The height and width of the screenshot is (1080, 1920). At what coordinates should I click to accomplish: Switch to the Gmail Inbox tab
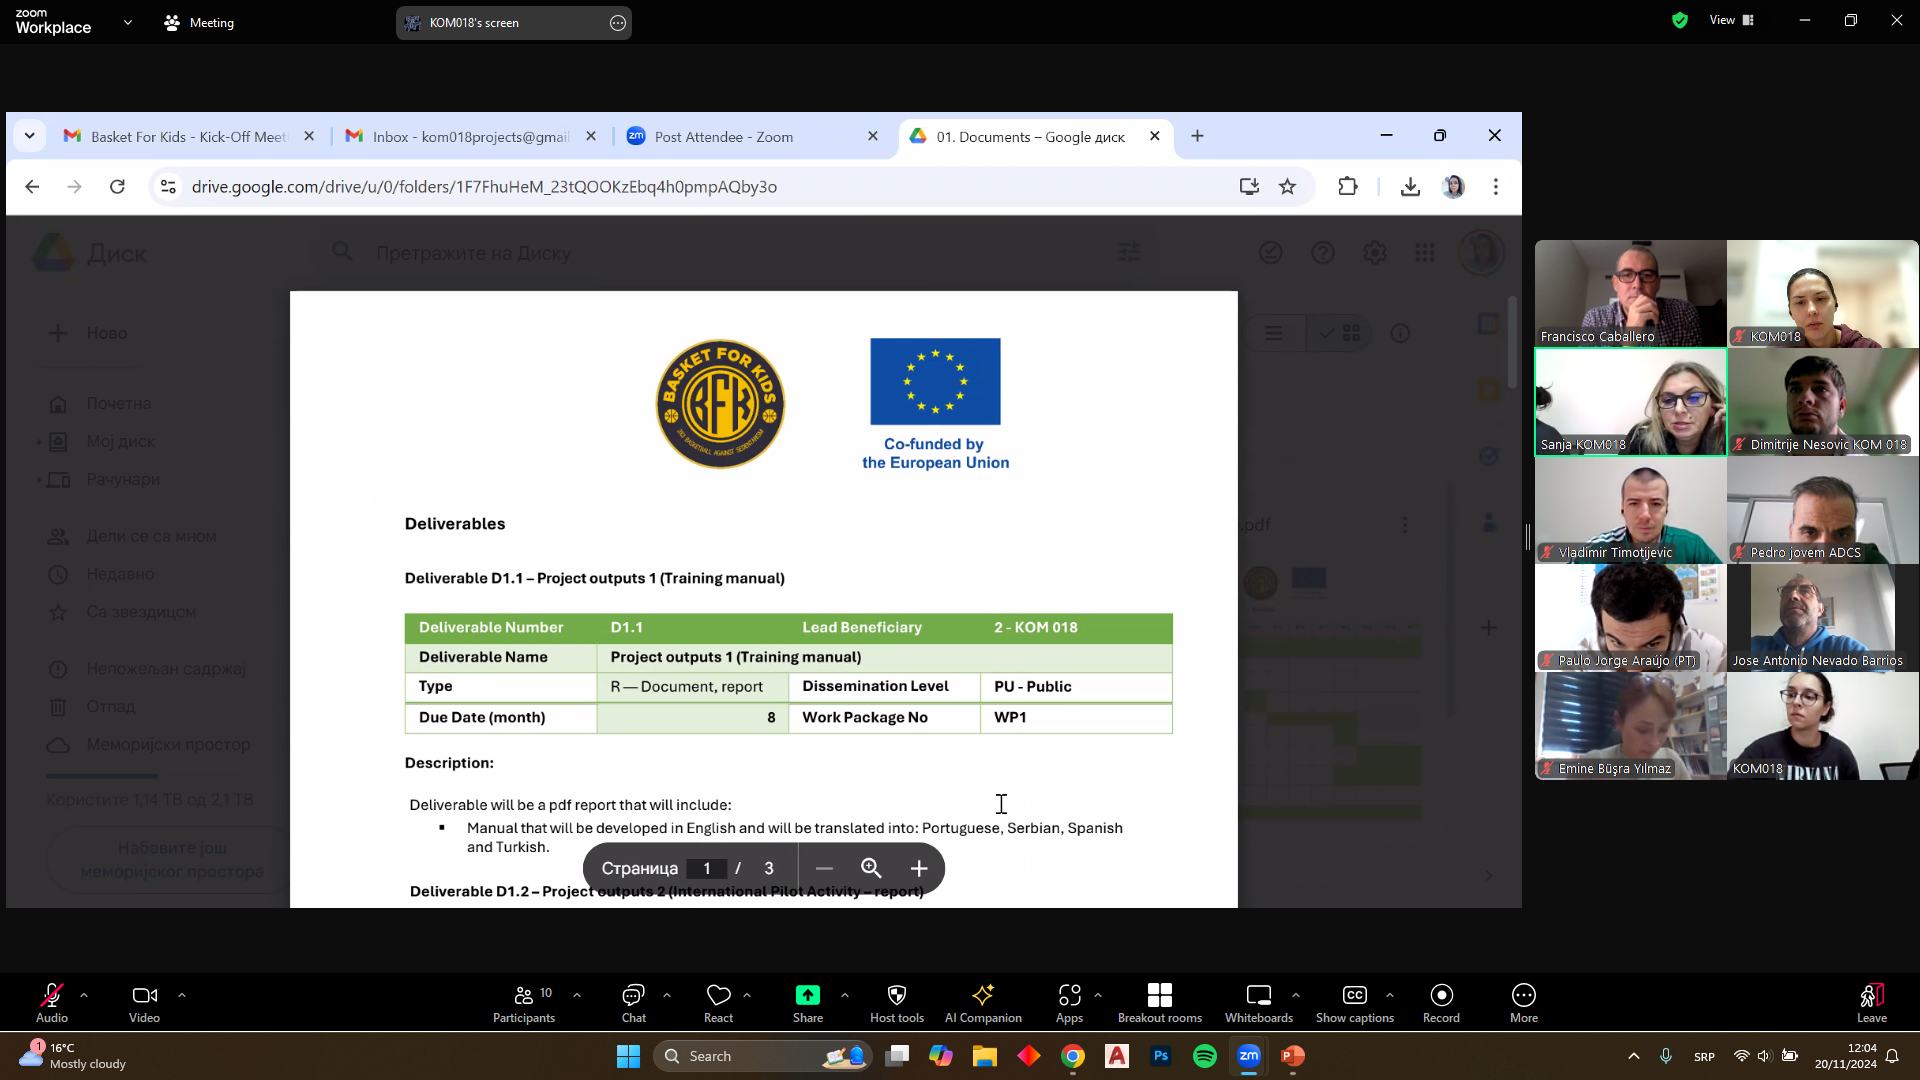(x=471, y=137)
